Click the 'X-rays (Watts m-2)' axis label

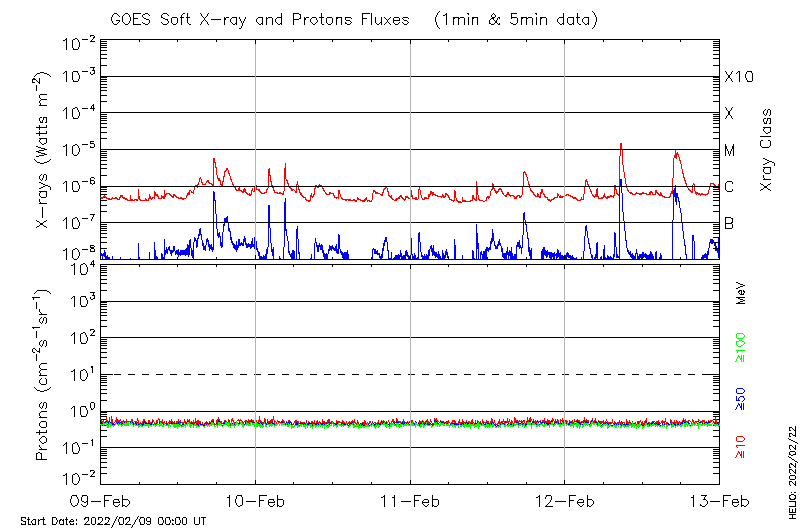pyautogui.click(x=44, y=150)
